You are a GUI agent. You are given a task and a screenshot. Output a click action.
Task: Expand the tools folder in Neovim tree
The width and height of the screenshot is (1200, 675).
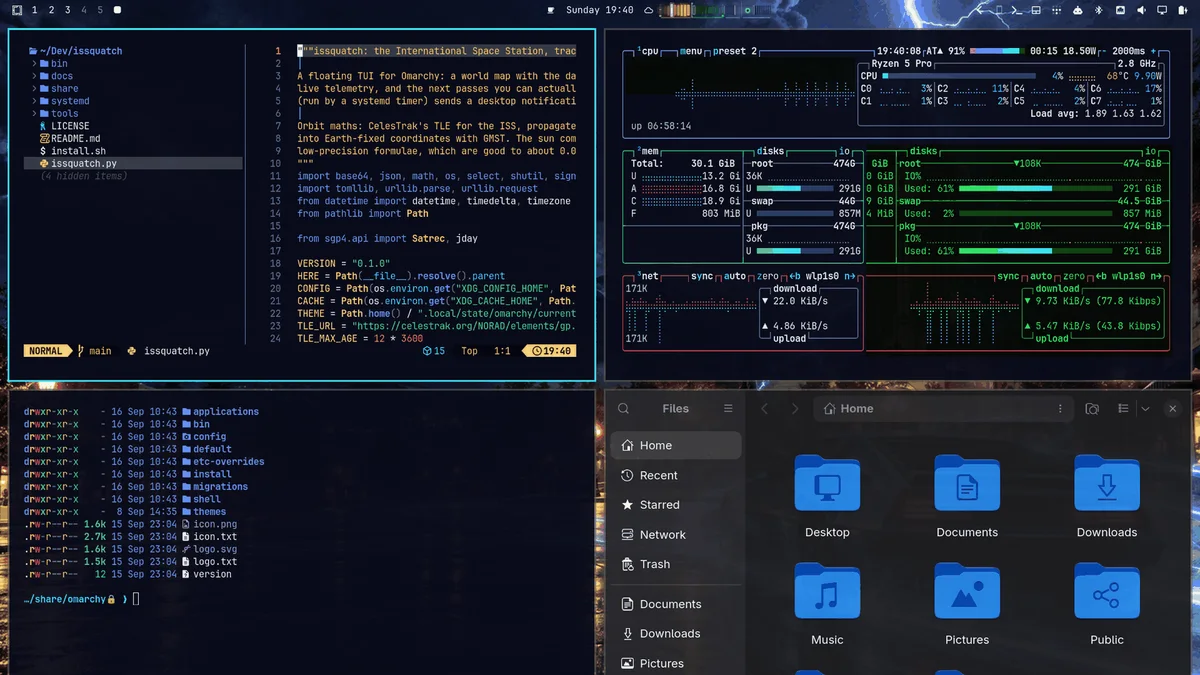point(57,113)
